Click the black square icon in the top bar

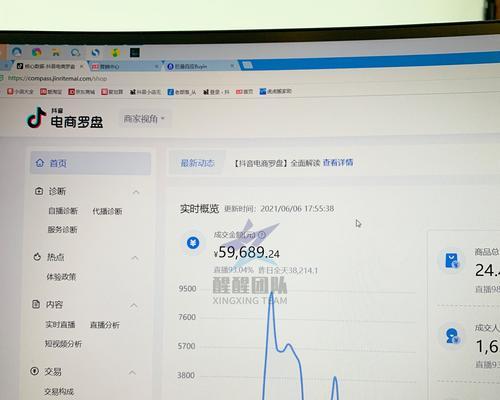pyautogui.click(x=135, y=52)
